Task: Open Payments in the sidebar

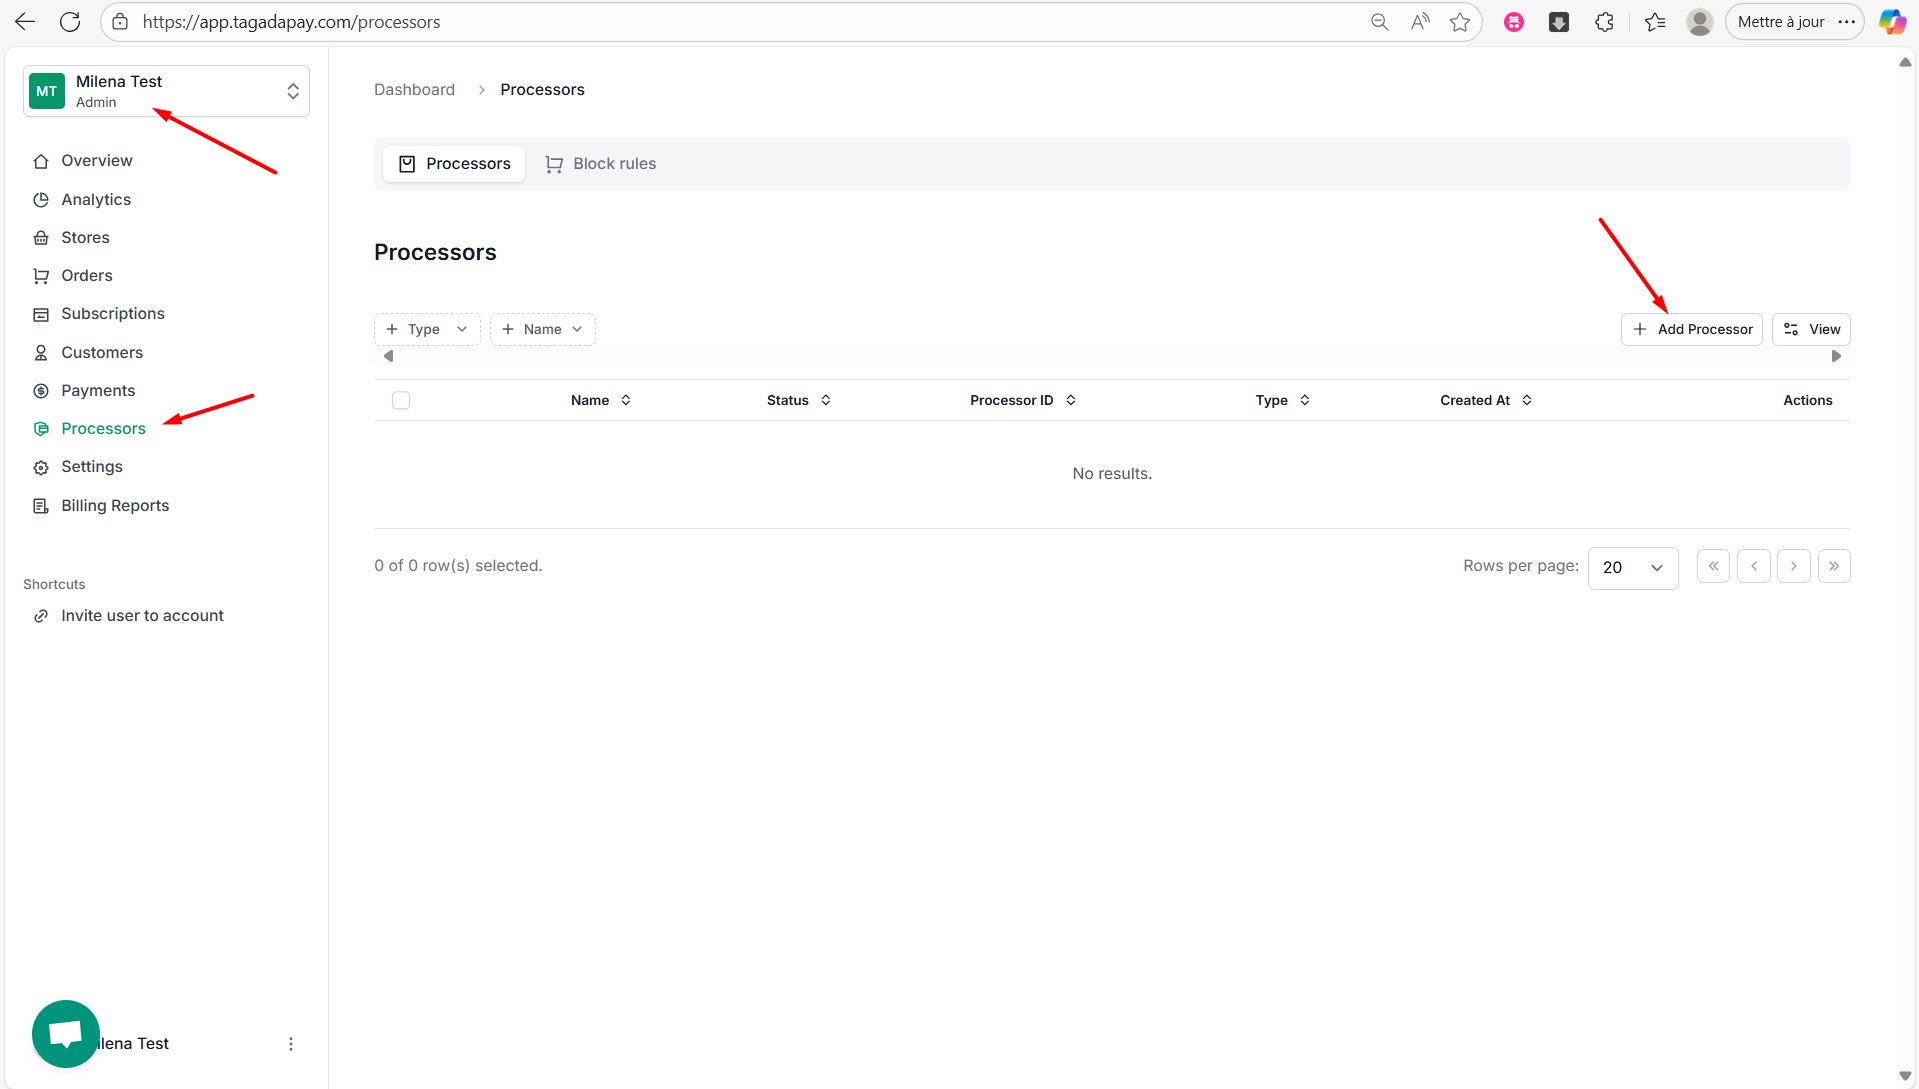Action: pyautogui.click(x=98, y=391)
